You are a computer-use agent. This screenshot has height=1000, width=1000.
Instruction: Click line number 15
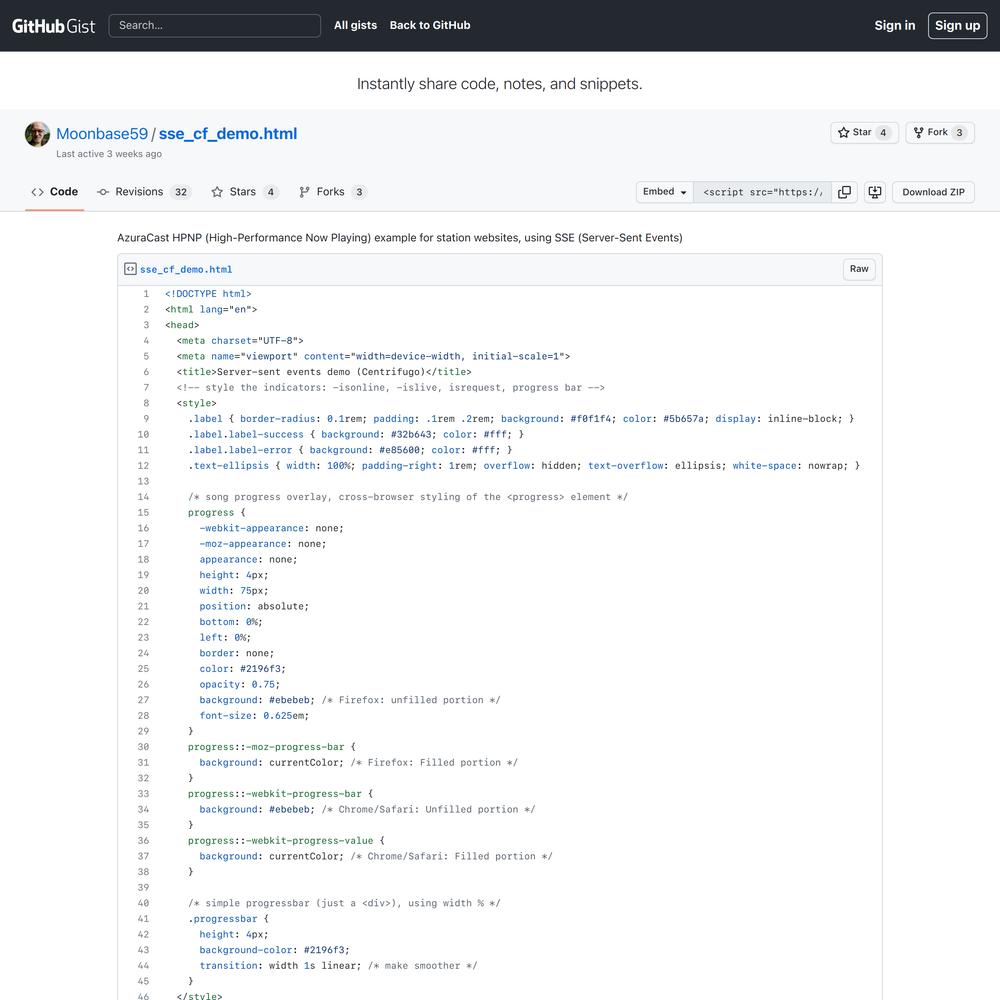coord(143,513)
